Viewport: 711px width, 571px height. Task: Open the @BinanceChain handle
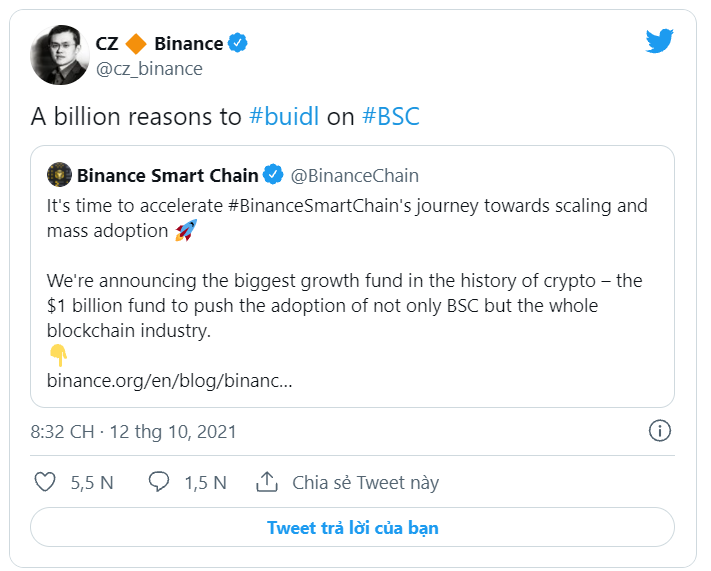354,175
